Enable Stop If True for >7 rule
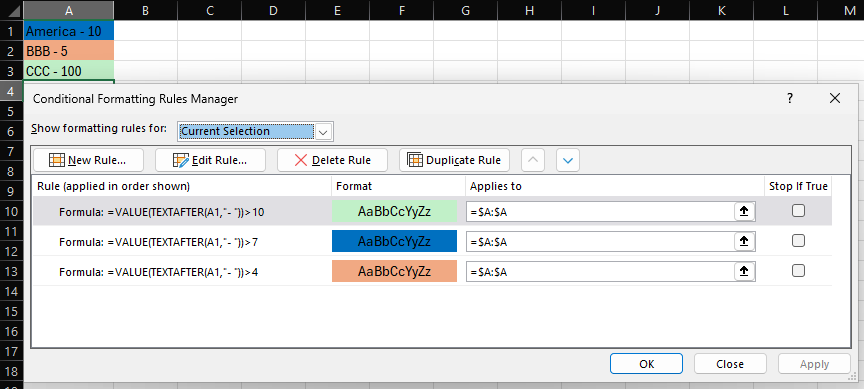This screenshot has width=864, height=389. coord(798,241)
